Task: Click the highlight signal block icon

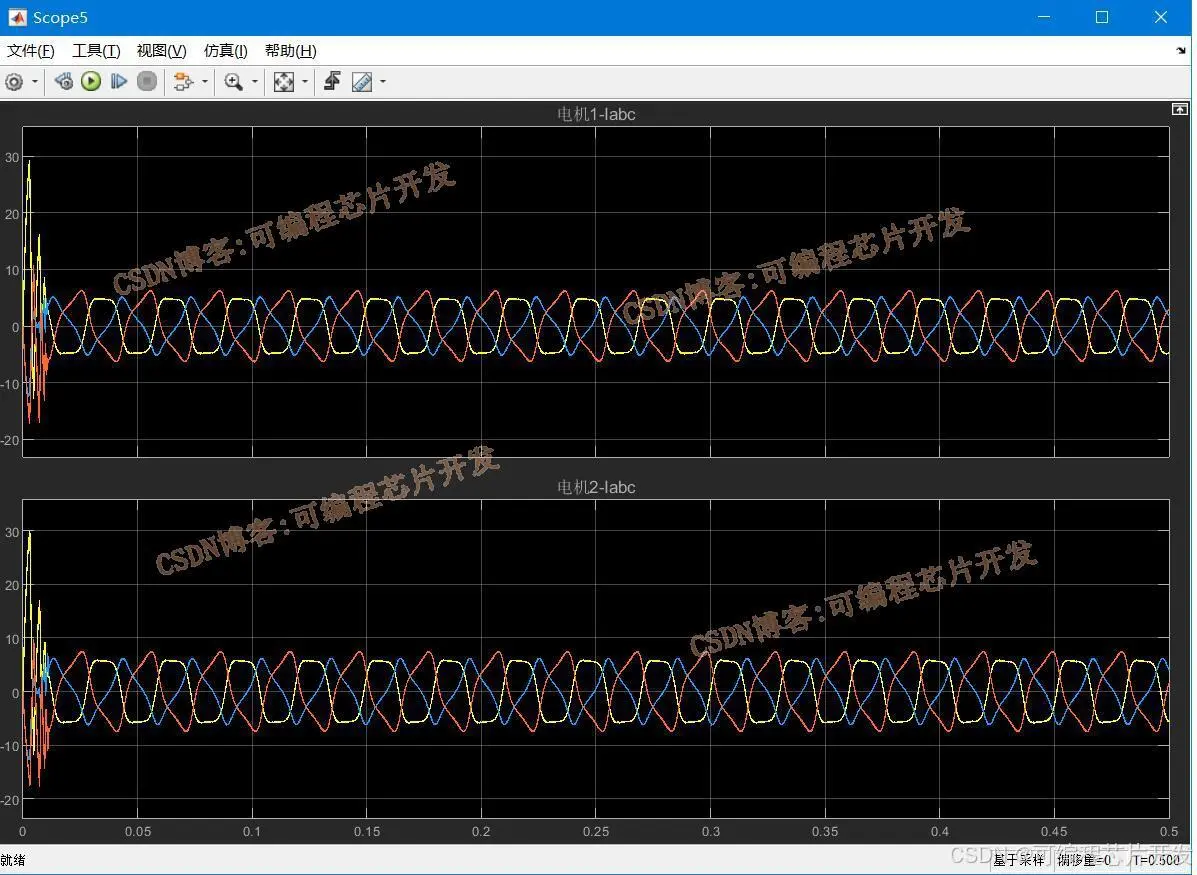Action: (182, 82)
